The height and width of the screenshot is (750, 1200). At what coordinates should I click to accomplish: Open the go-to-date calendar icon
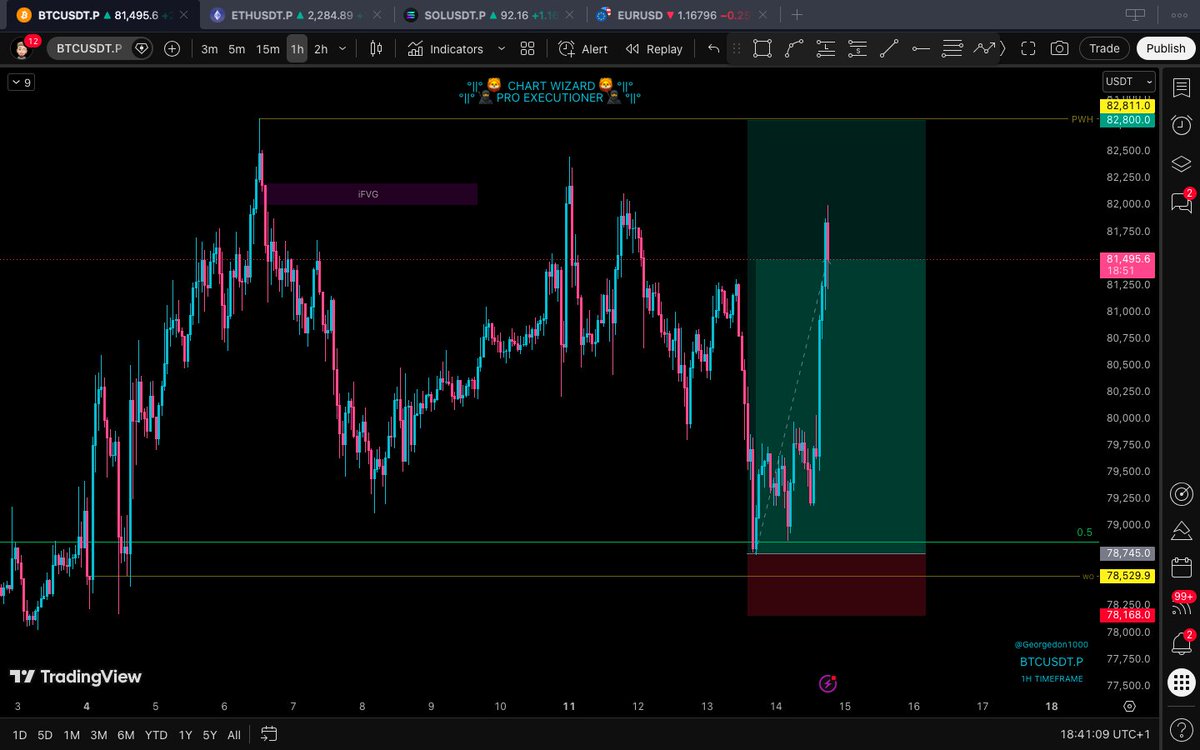coord(269,735)
